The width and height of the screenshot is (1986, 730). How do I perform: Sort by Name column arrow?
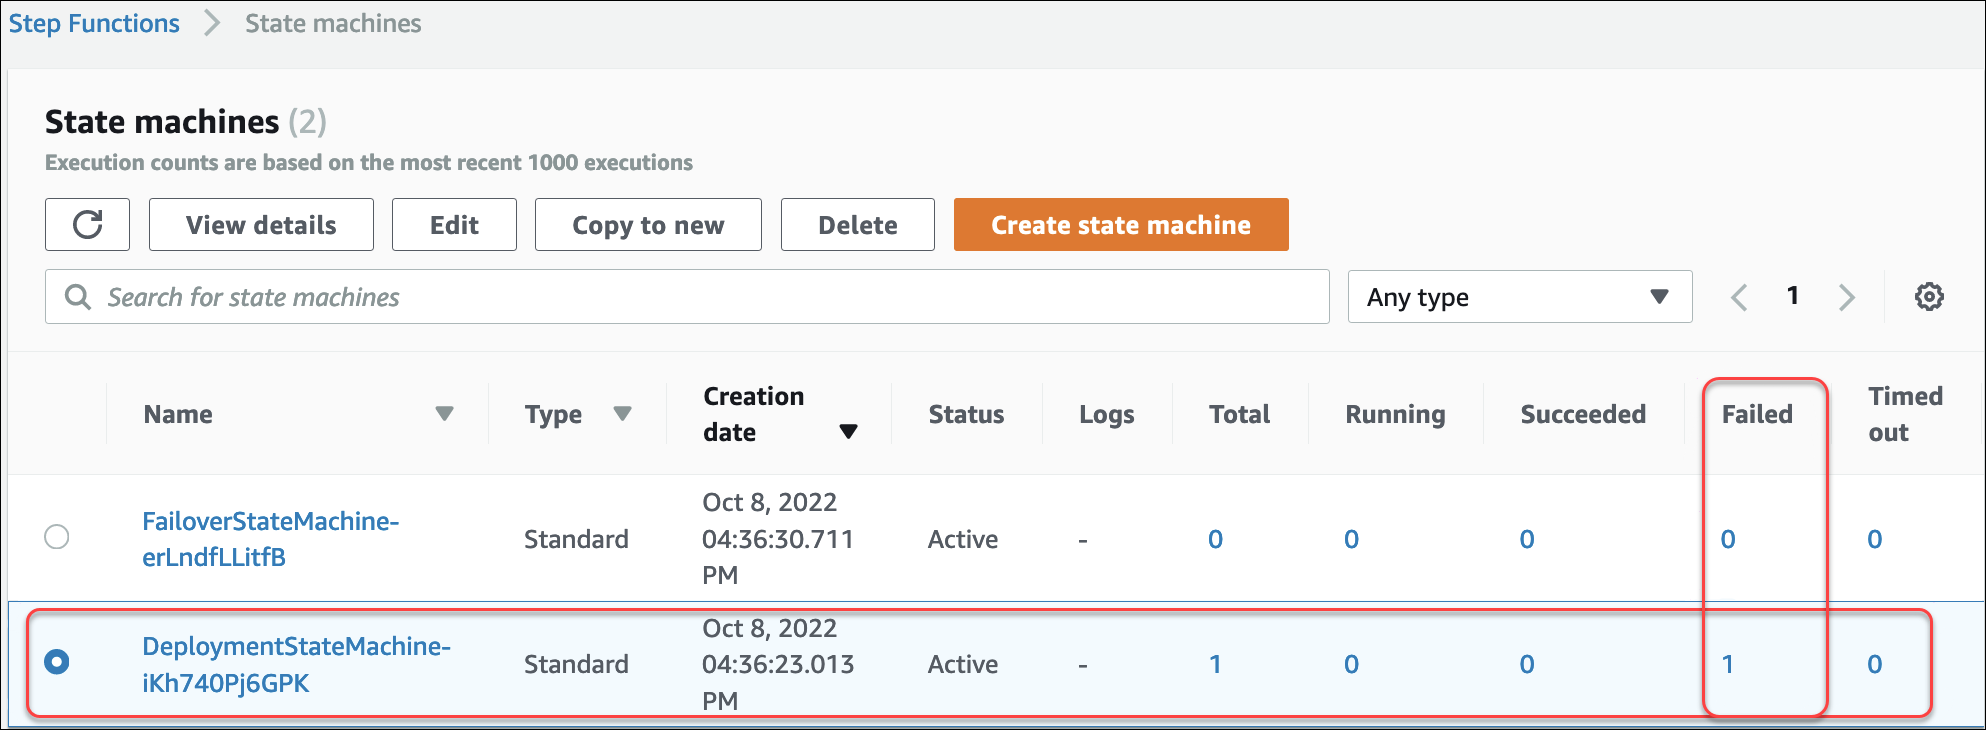(445, 414)
